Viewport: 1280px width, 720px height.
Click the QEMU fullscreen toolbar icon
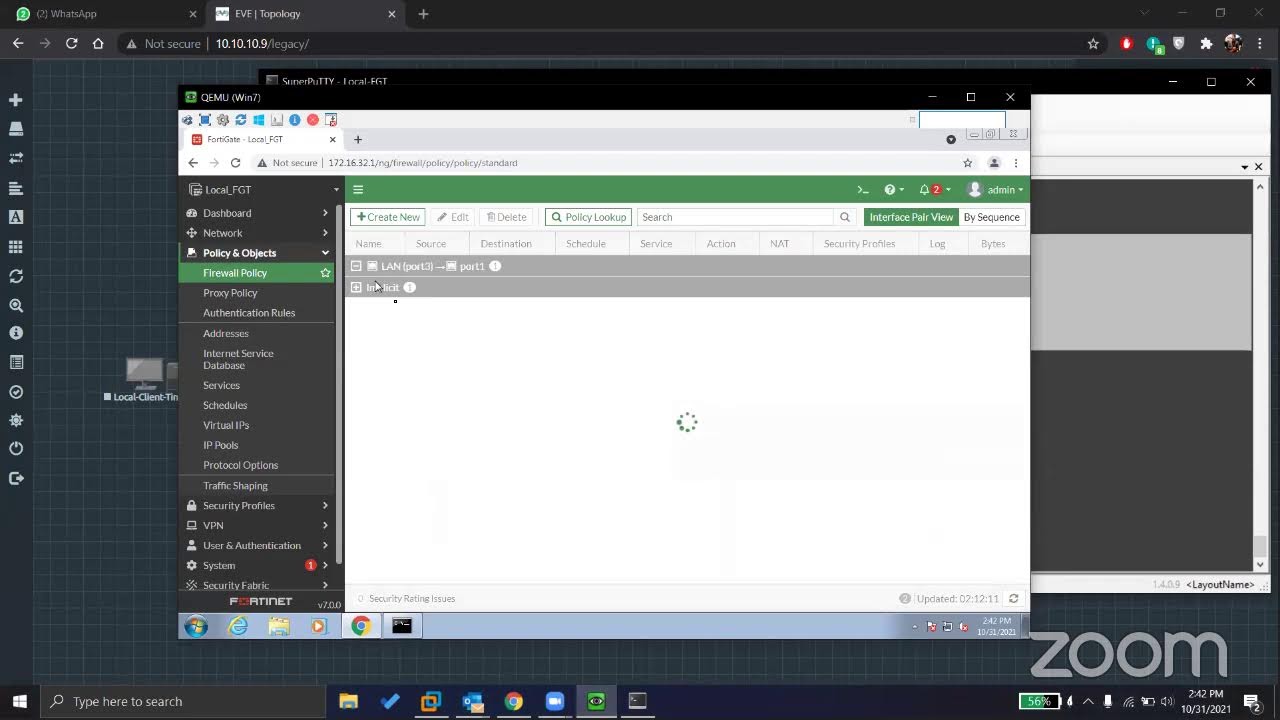tap(205, 120)
